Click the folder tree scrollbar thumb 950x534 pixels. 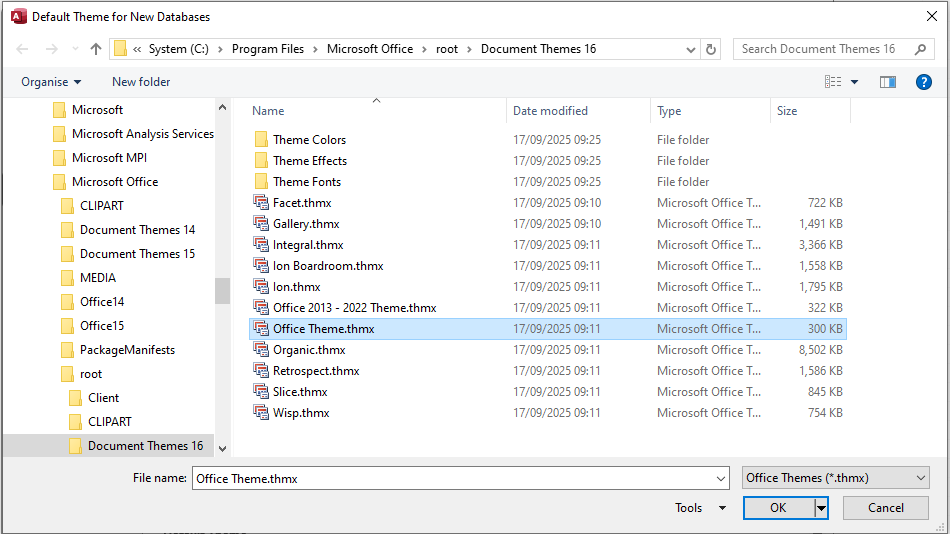point(222,291)
